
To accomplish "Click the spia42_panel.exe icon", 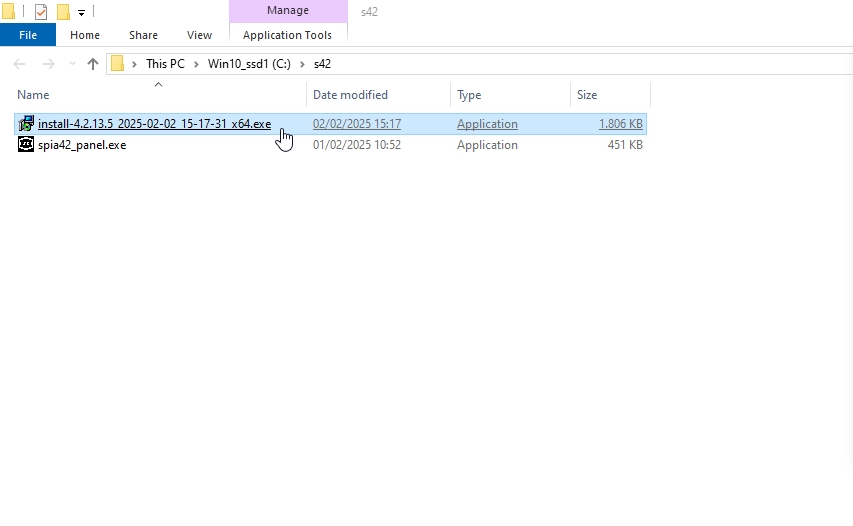I will 26,144.
